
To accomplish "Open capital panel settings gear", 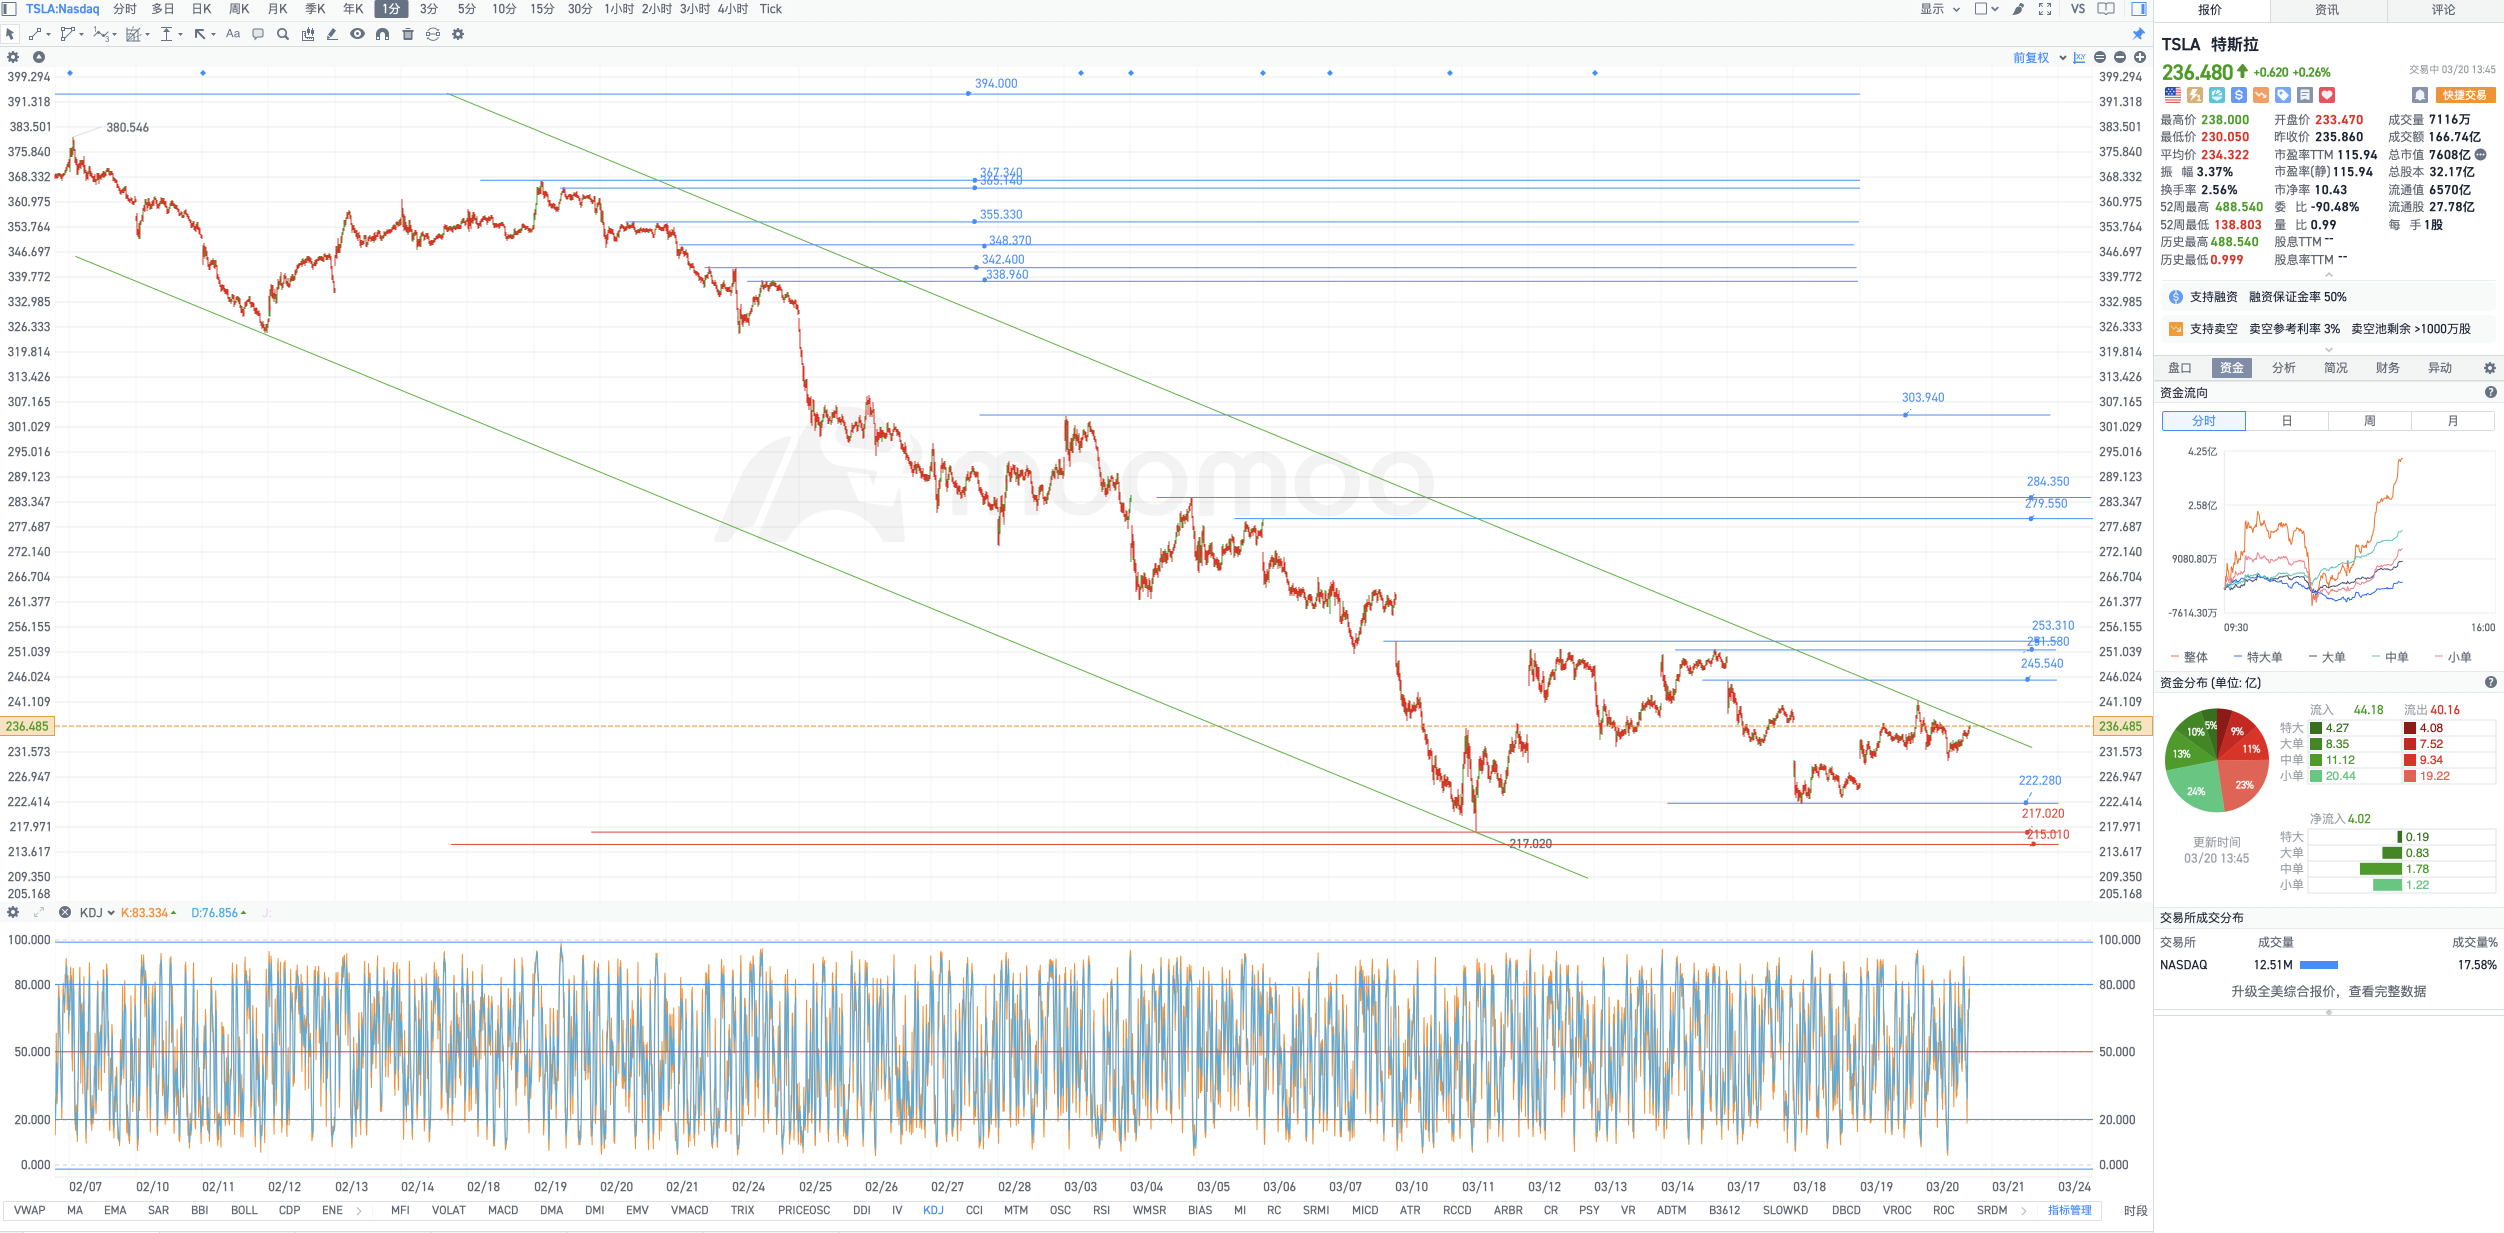I will [x=2490, y=368].
